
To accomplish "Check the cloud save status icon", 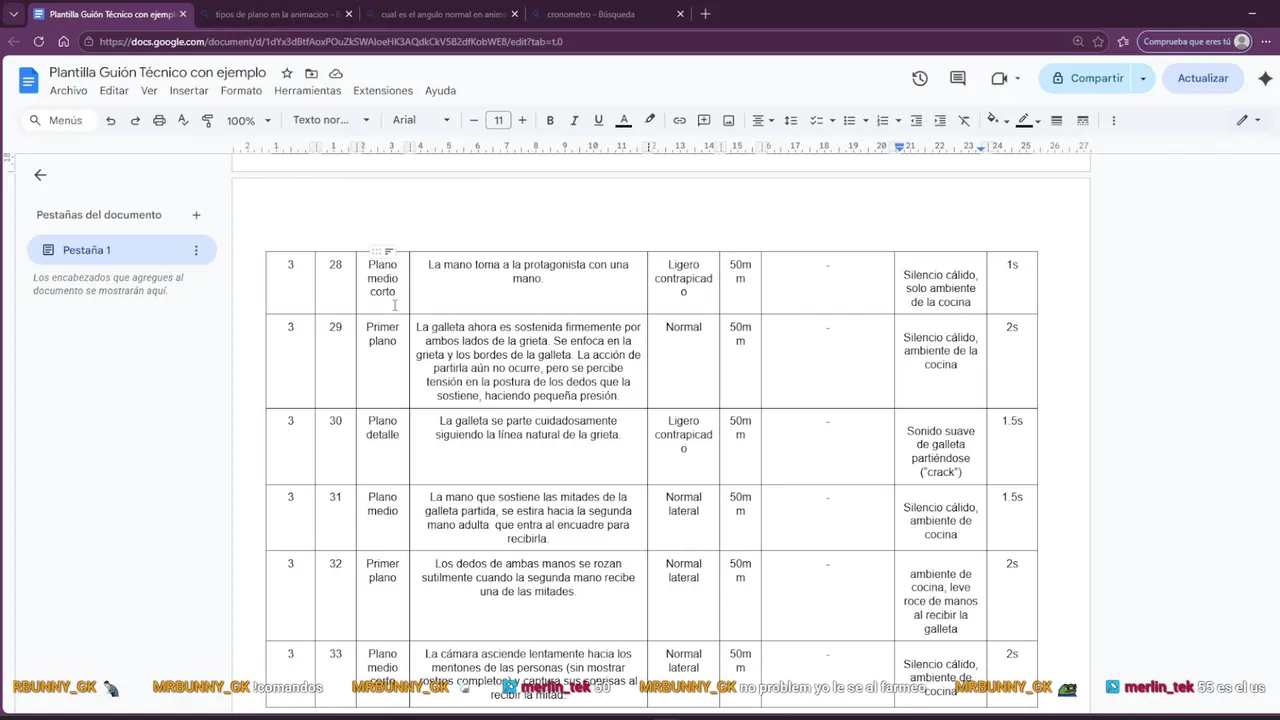I will (336, 73).
